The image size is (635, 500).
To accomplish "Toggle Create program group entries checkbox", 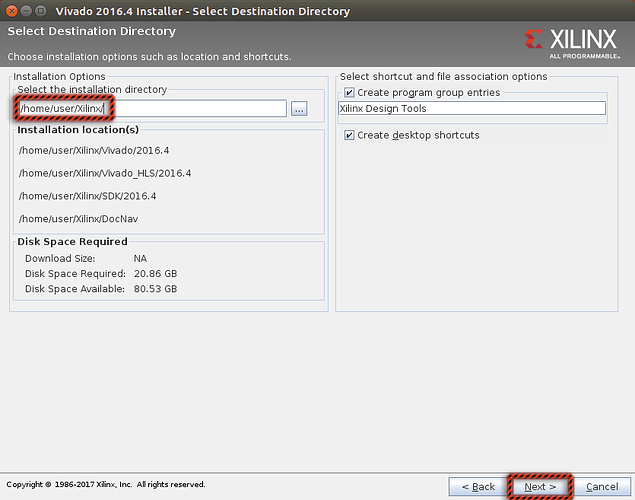I will pyautogui.click(x=349, y=93).
